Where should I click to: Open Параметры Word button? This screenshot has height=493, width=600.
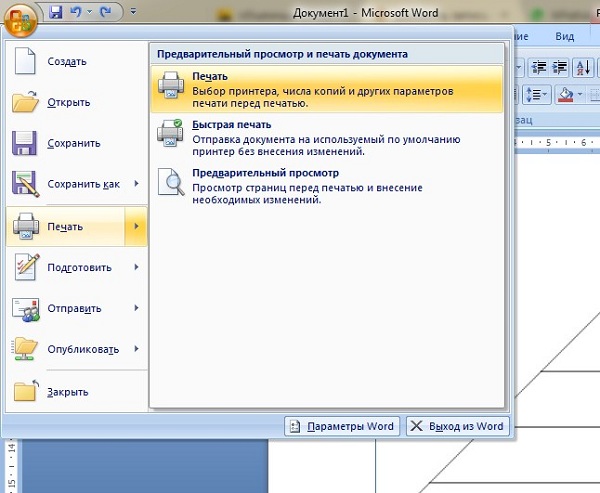[342, 426]
